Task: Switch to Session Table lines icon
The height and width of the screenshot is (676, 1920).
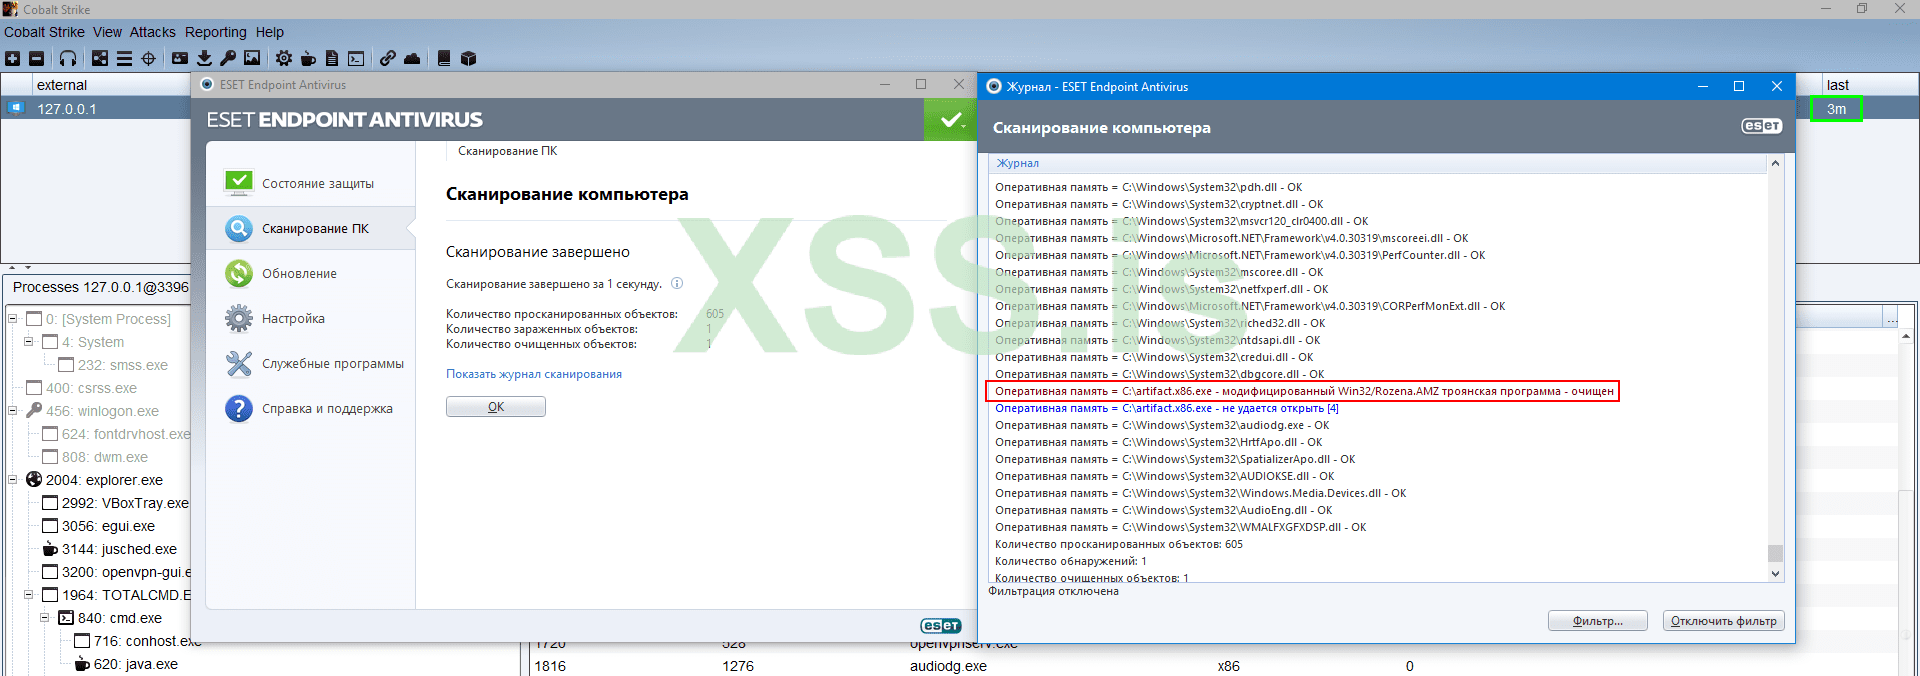Action: (124, 58)
